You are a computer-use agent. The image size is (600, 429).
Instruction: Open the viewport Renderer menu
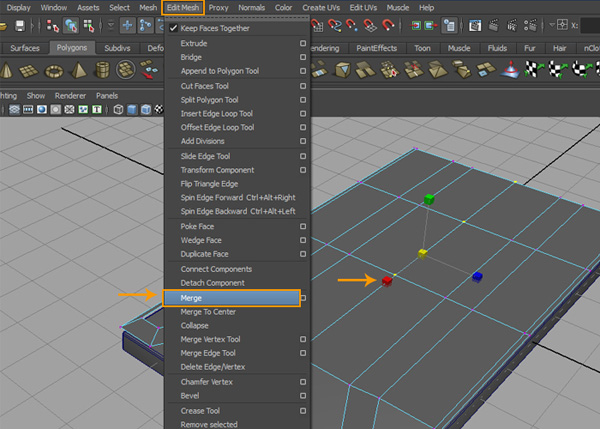70,96
